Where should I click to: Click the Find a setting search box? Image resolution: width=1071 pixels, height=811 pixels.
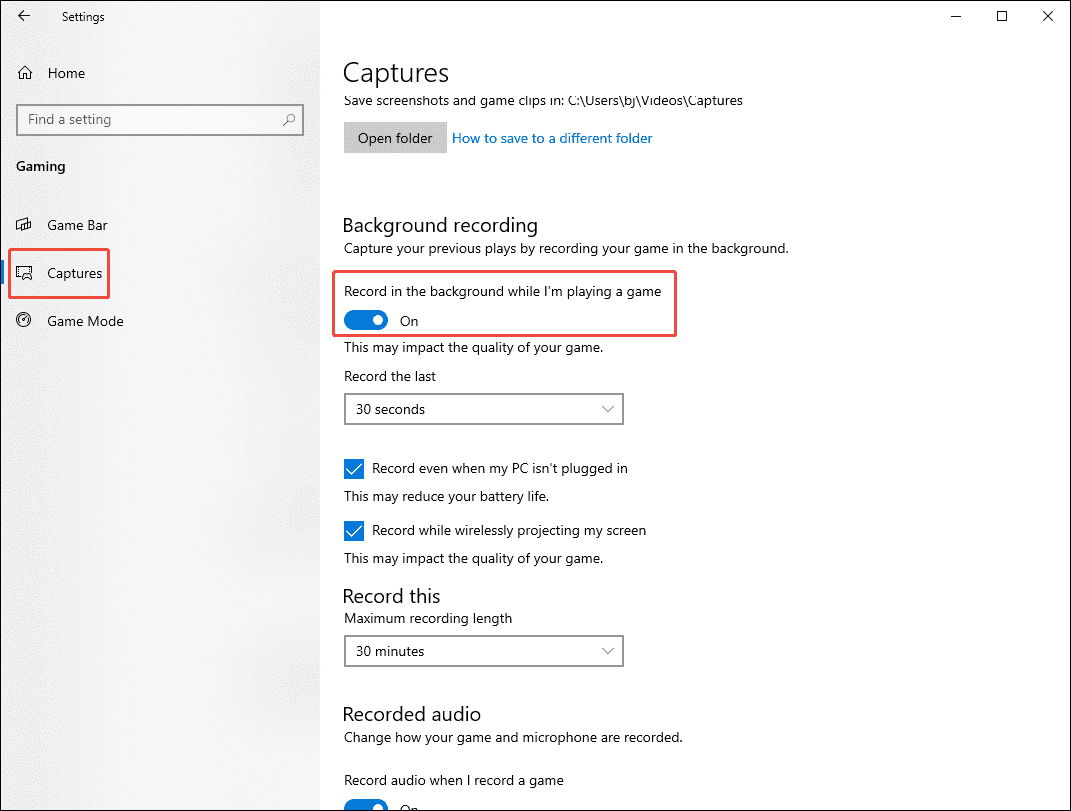160,120
